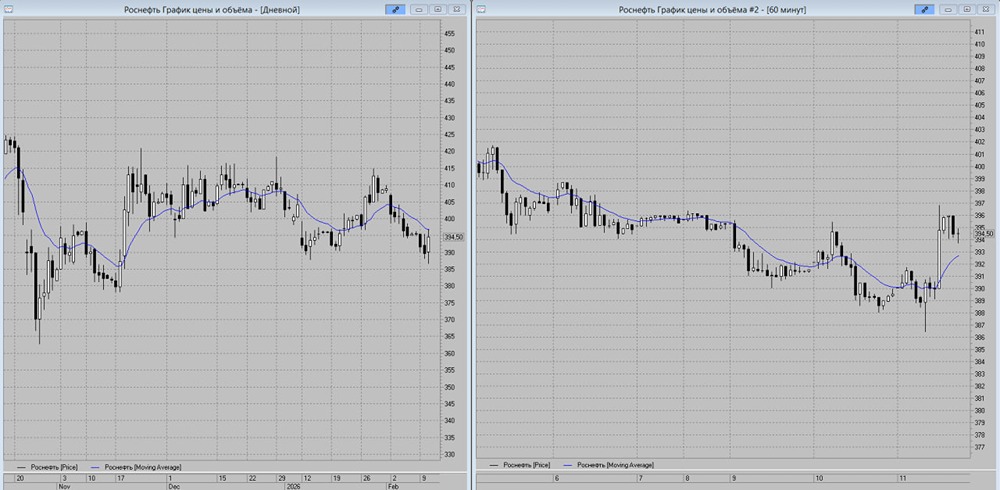Open system menu icon of the 60-minute chart window
The width and height of the screenshot is (1000, 490).
pyautogui.click(x=481, y=9)
